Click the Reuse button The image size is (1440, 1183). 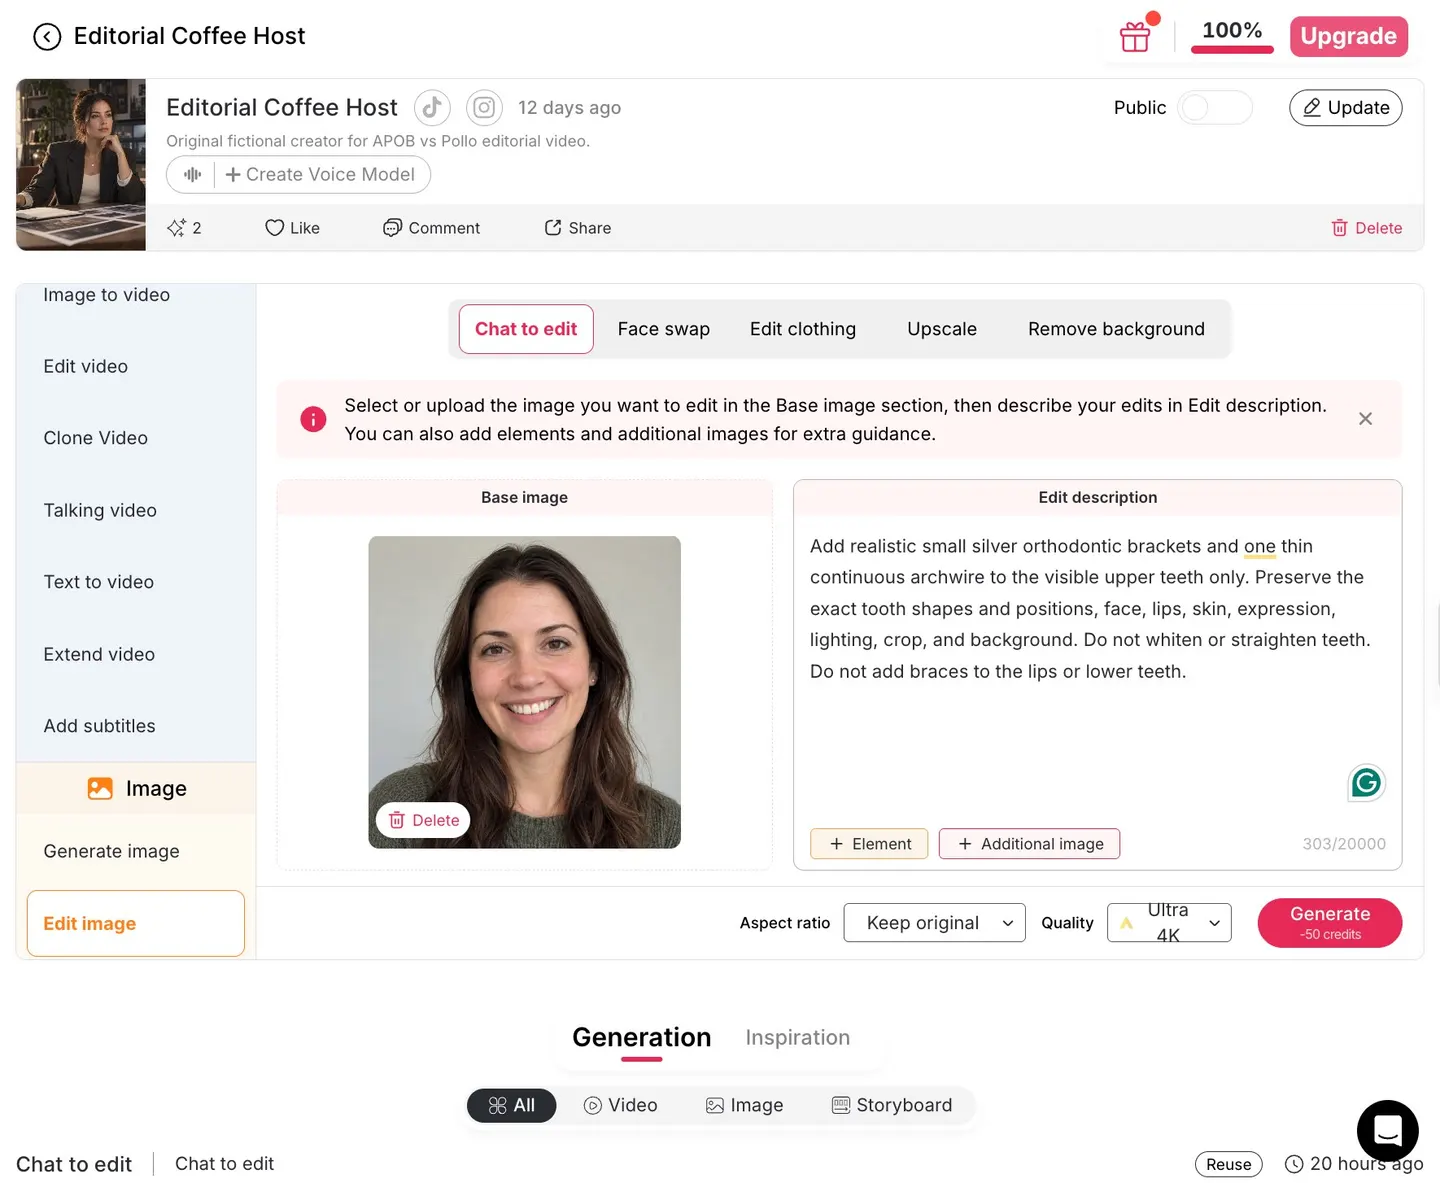pos(1229,1164)
